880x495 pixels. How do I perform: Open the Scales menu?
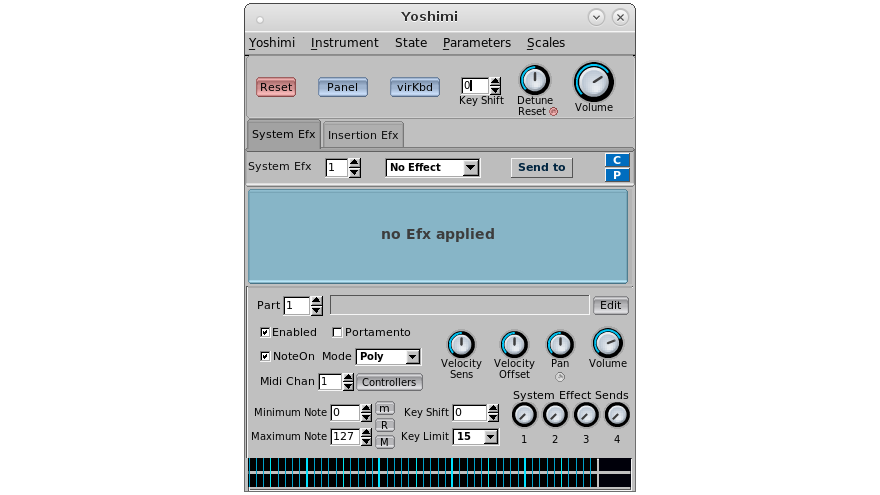pos(546,43)
